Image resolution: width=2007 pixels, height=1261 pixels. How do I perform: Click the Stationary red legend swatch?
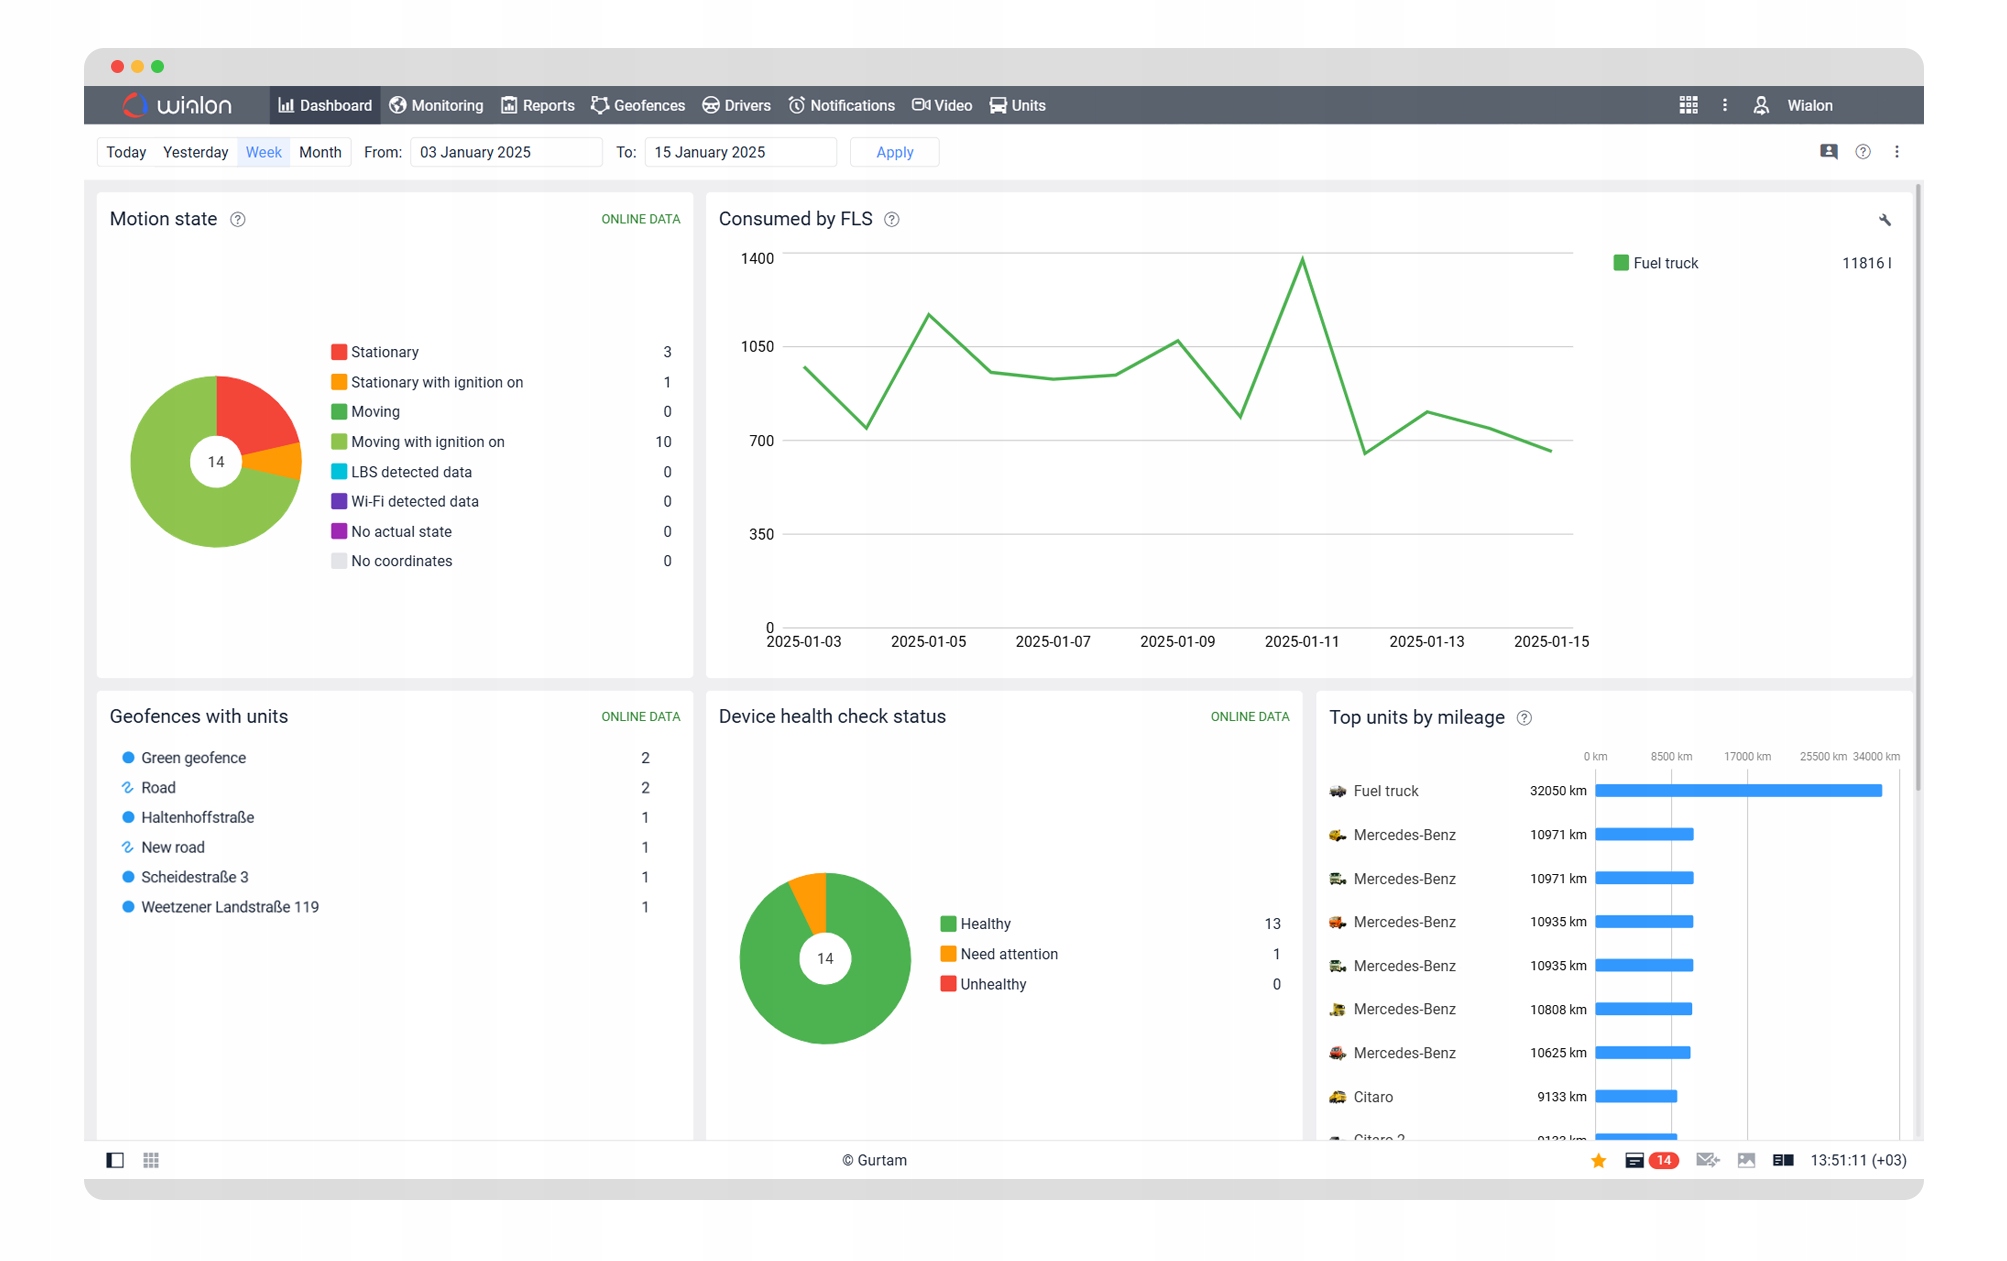339,352
